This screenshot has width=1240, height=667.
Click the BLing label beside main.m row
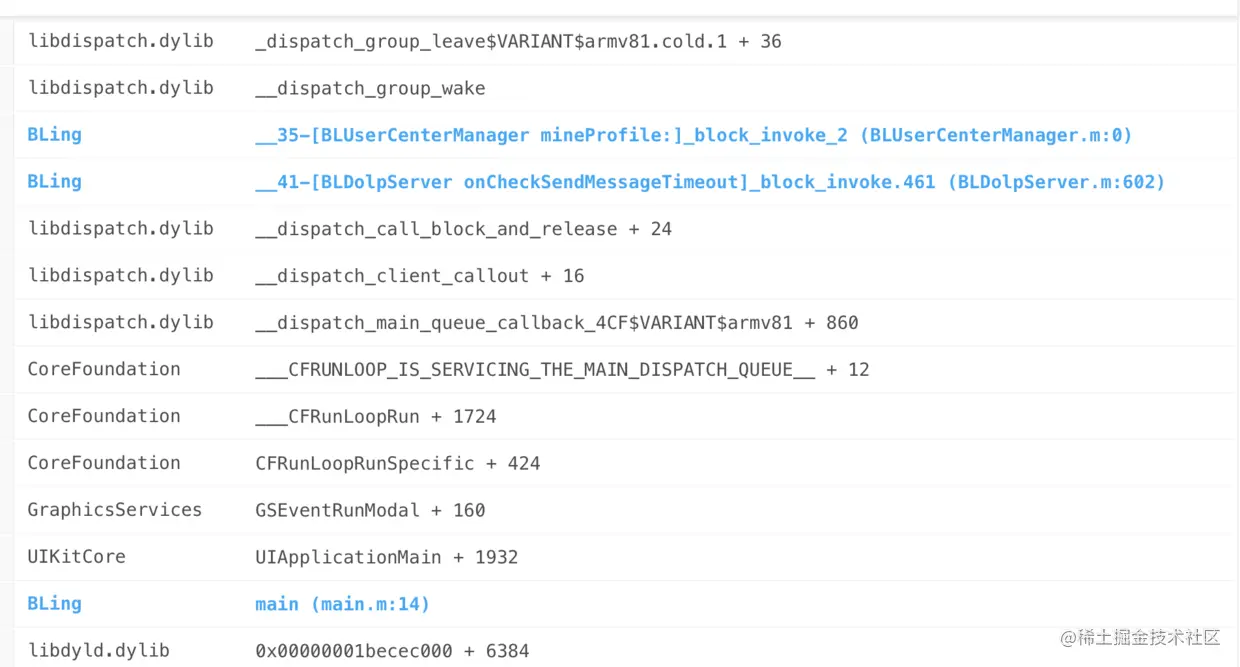coord(54,604)
